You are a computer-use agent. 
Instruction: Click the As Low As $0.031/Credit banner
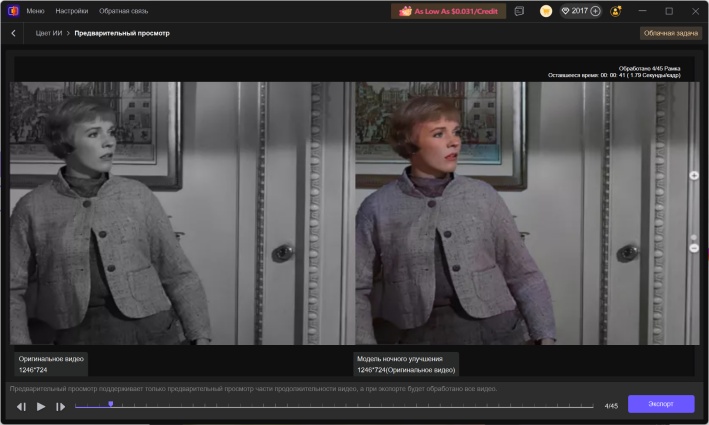[x=448, y=11]
